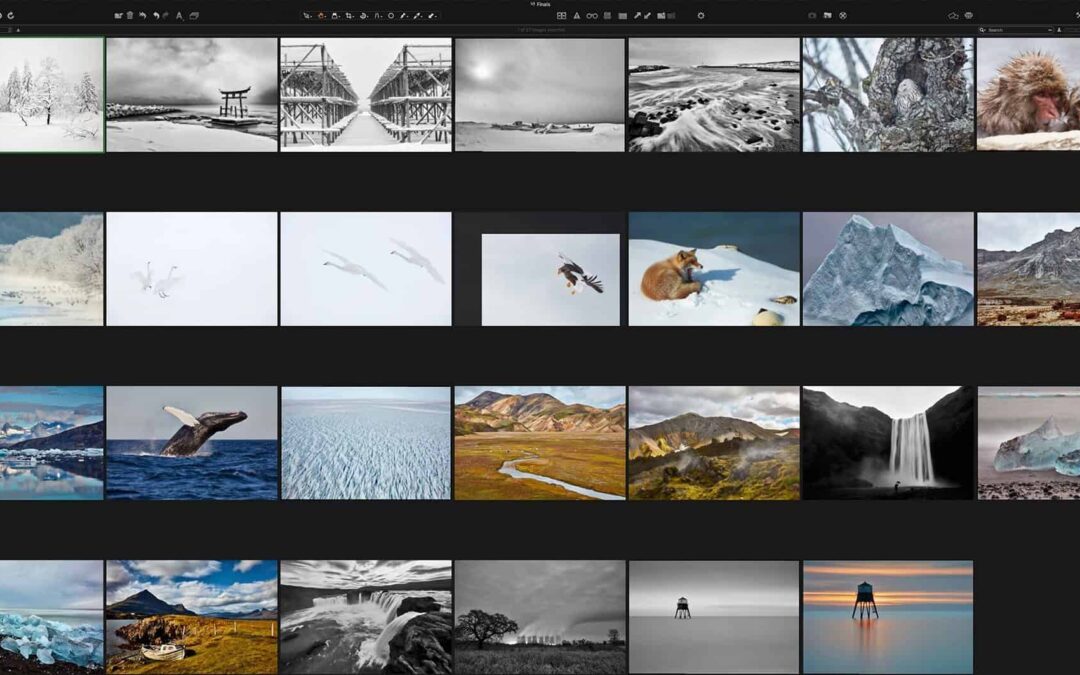Select the Draw Mask brush tool
The width and height of the screenshot is (1080, 675).
(x=404, y=15)
